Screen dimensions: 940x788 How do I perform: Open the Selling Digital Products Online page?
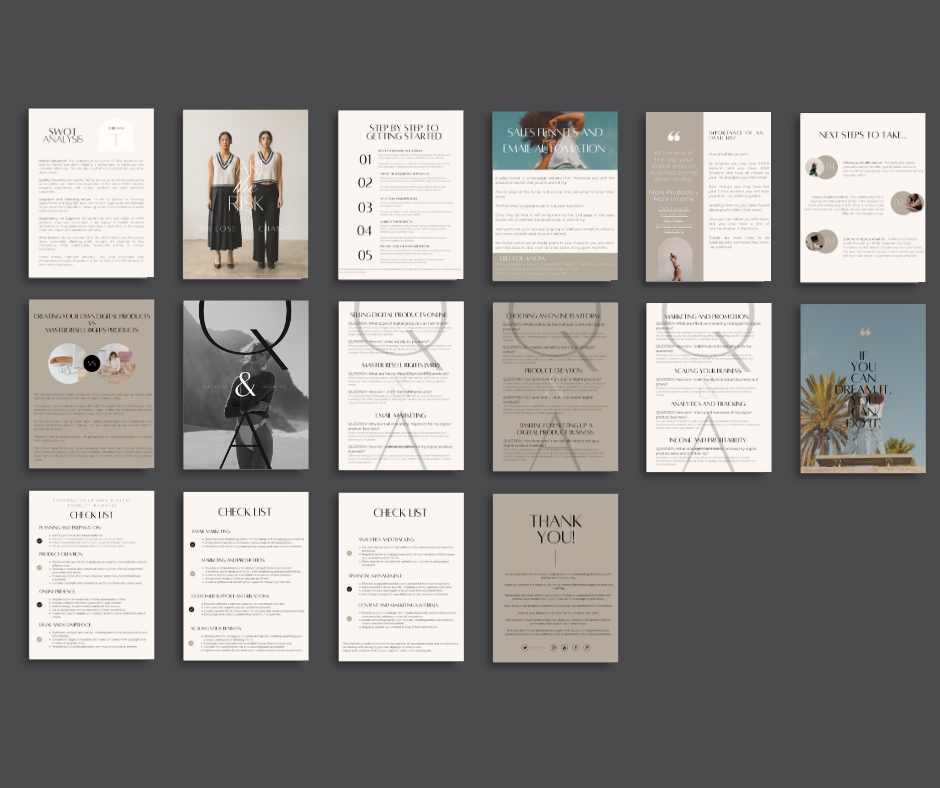(400, 385)
